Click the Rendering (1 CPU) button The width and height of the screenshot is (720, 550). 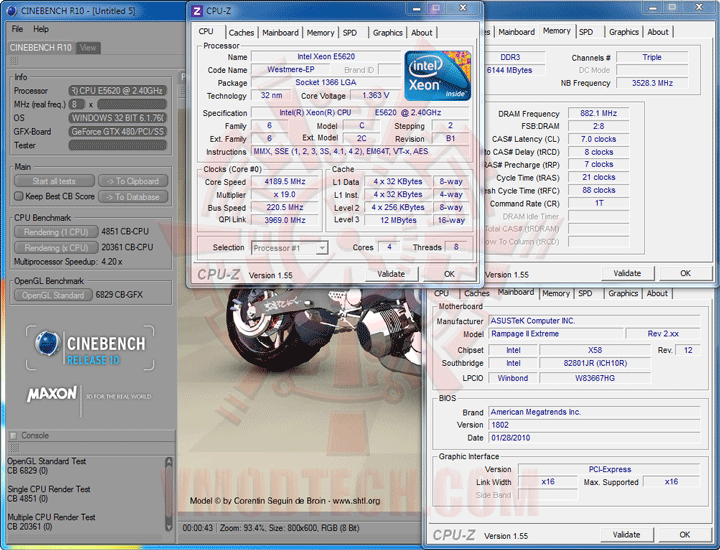click(x=55, y=232)
